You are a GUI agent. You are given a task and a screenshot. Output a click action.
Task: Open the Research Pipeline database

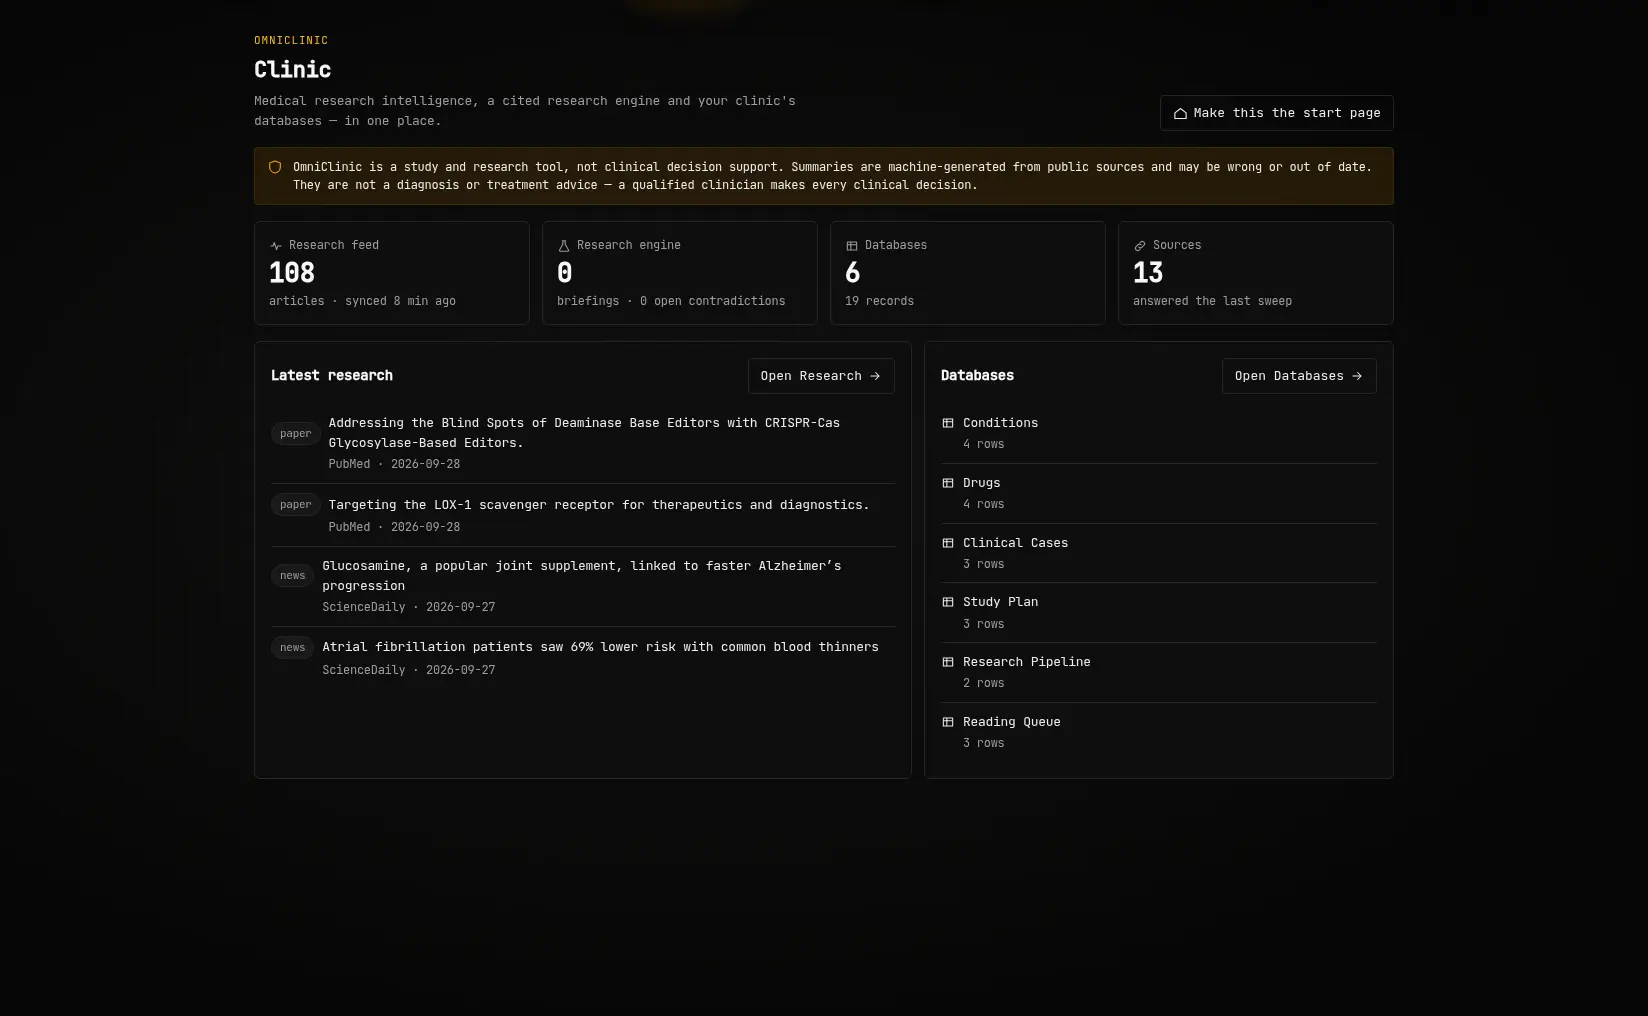pos(1159,672)
